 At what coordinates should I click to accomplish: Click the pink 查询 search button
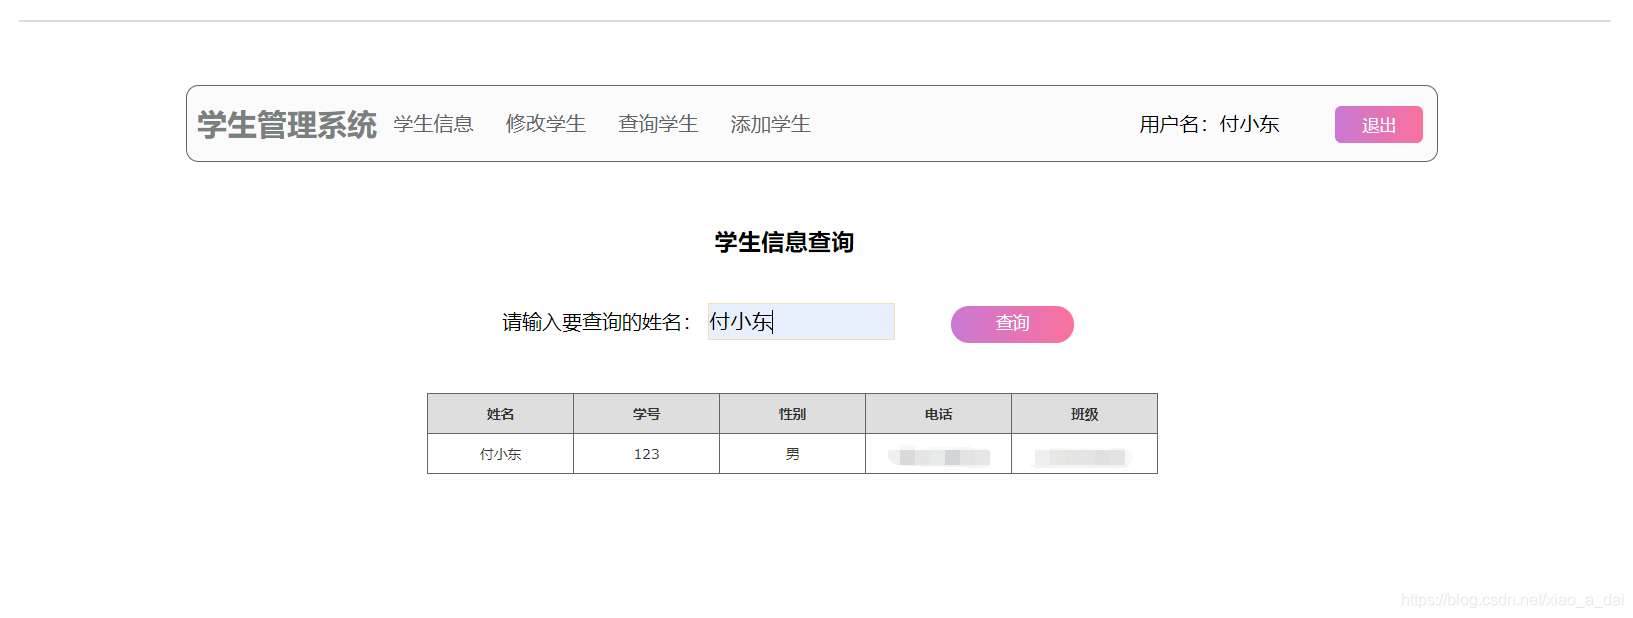click(1012, 324)
